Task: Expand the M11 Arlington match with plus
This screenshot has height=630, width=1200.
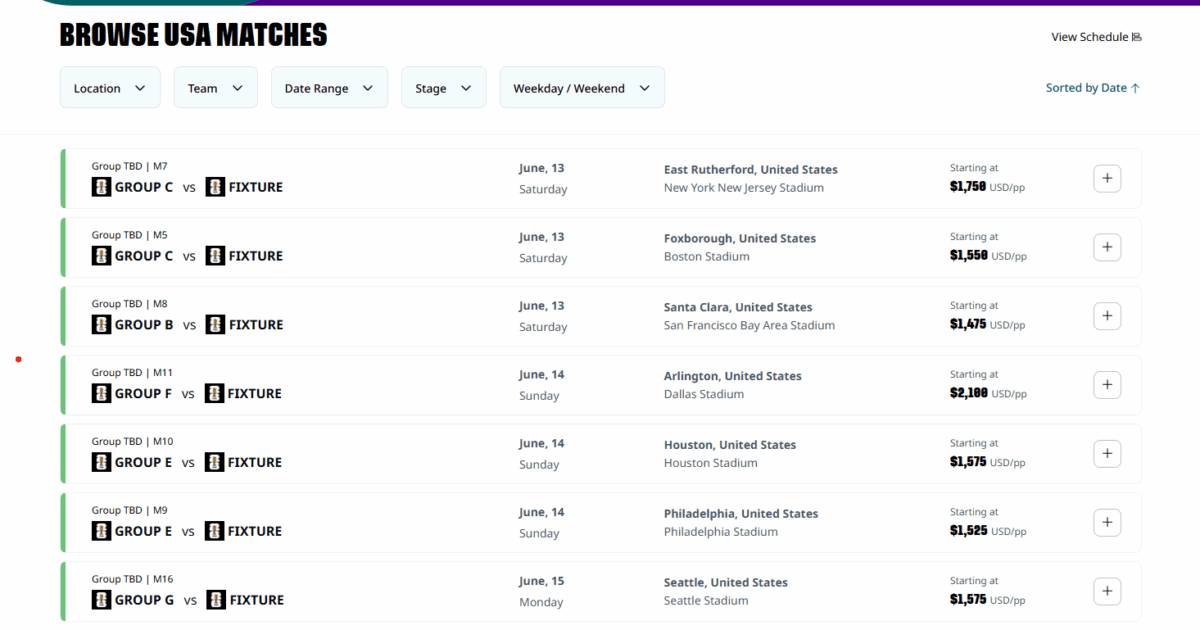Action: tap(1107, 385)
